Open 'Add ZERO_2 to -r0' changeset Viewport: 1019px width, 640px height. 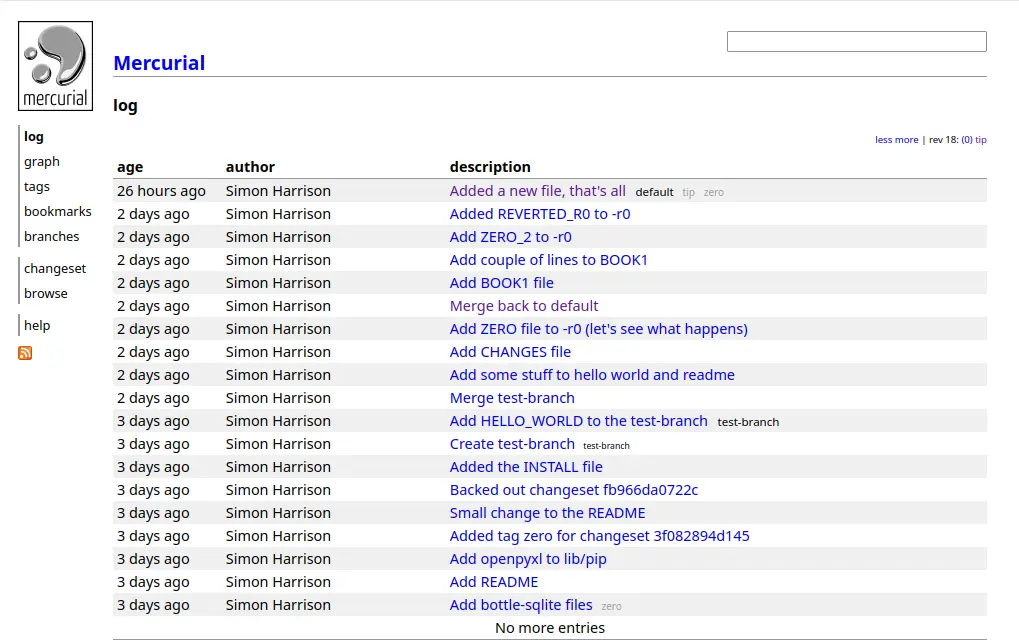pos(511,237)
